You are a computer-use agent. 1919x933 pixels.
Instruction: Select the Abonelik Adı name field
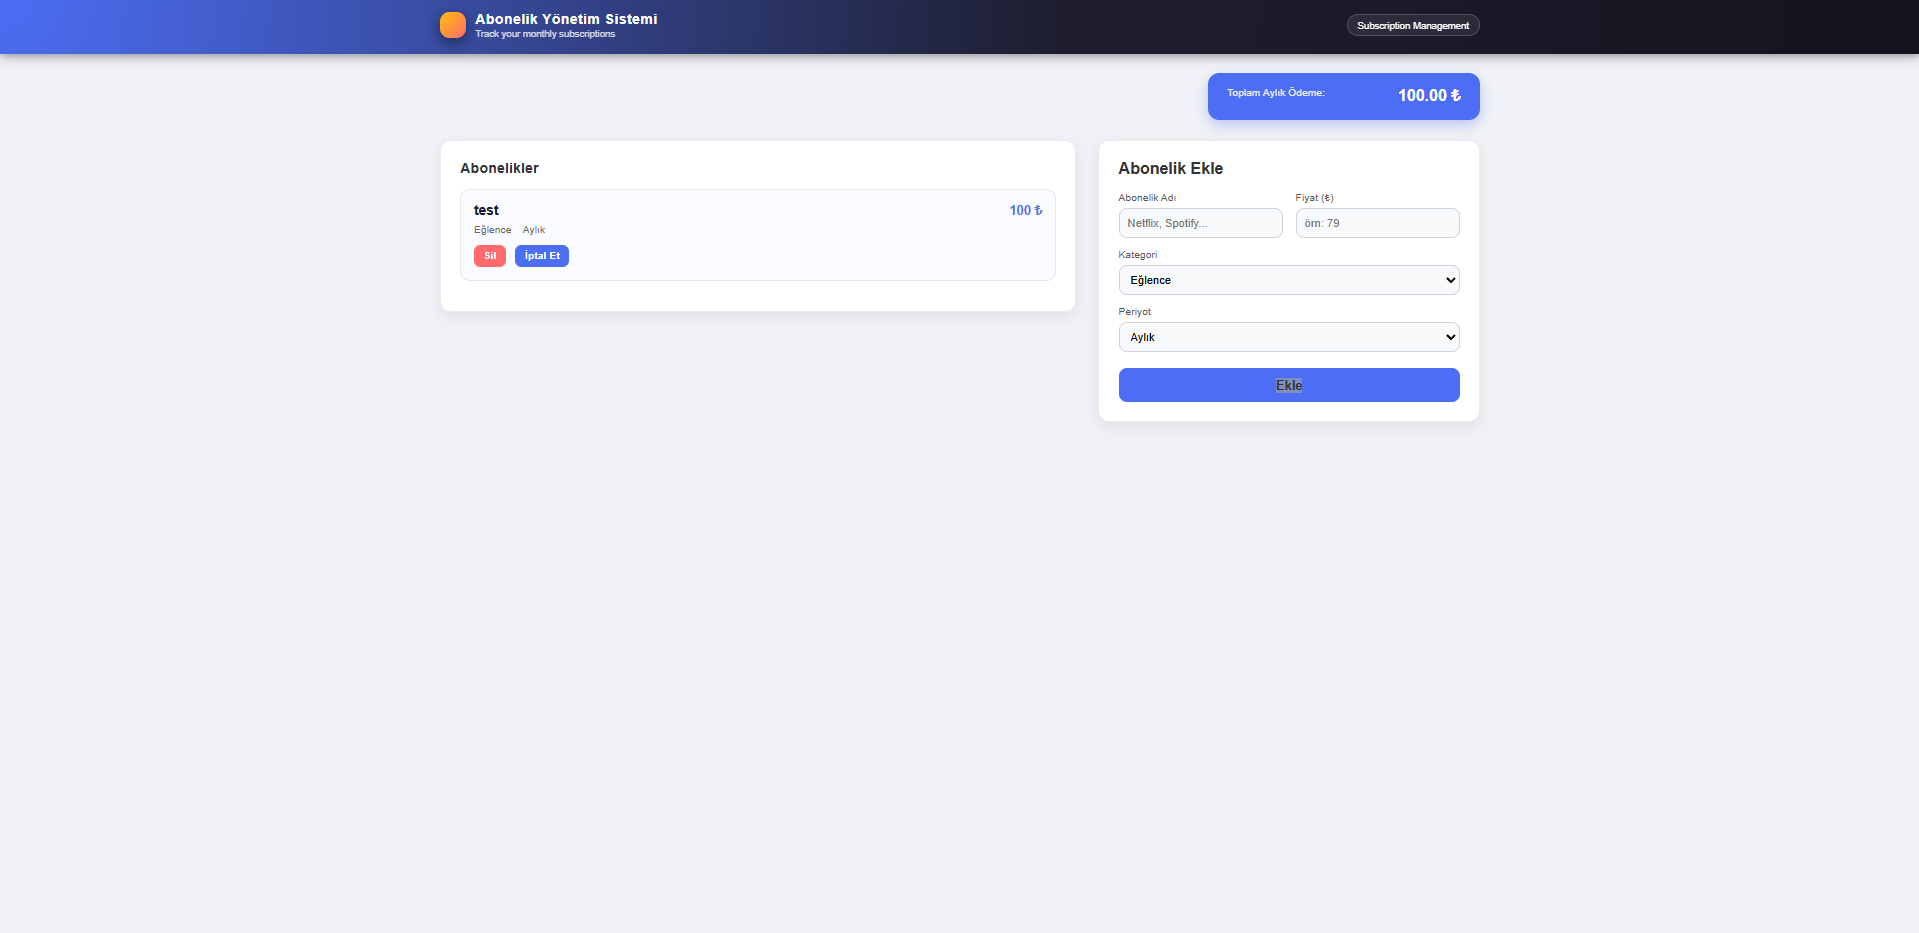[x=1199, y=223]
